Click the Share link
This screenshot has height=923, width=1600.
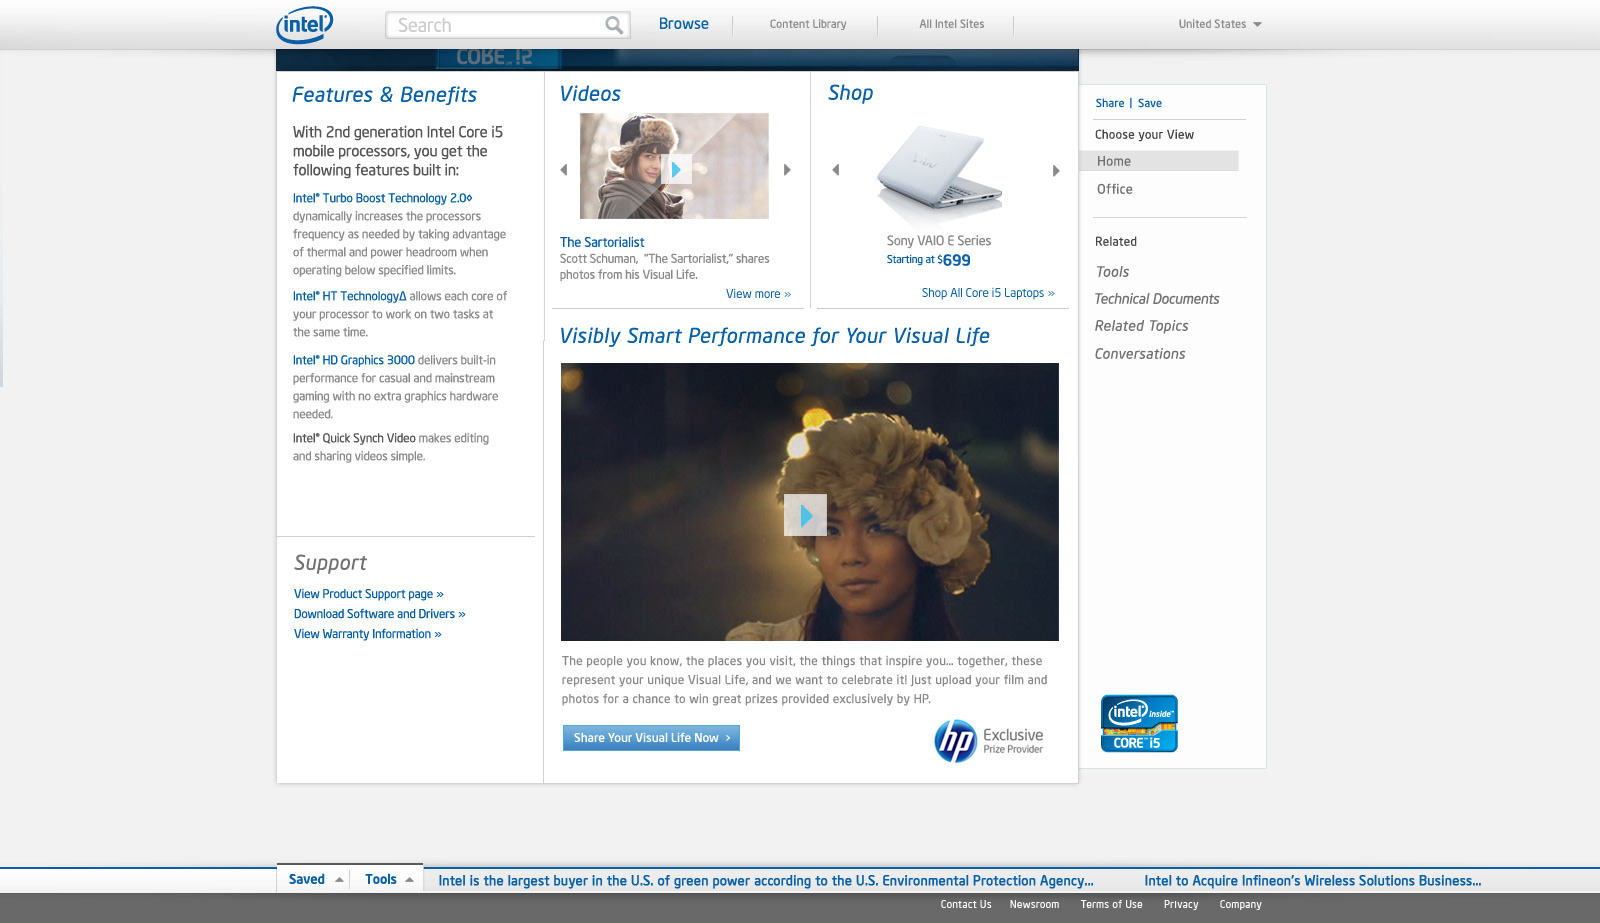click(x=1110, y=103)
